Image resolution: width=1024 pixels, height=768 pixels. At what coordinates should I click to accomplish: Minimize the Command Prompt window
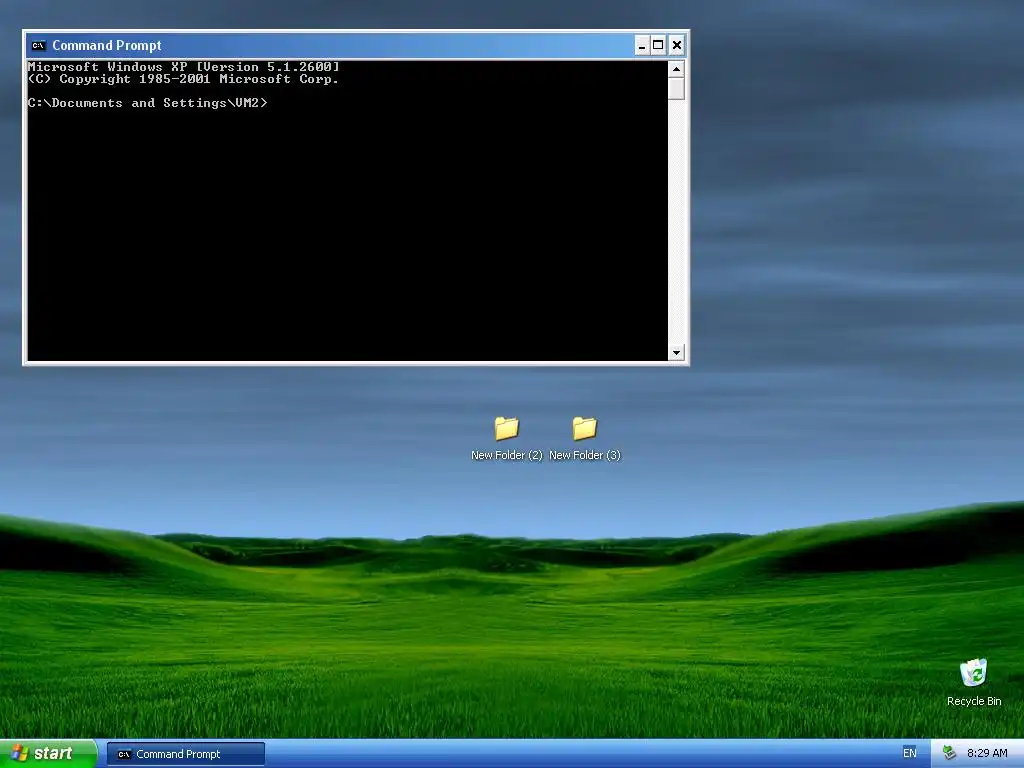point(641,45)
